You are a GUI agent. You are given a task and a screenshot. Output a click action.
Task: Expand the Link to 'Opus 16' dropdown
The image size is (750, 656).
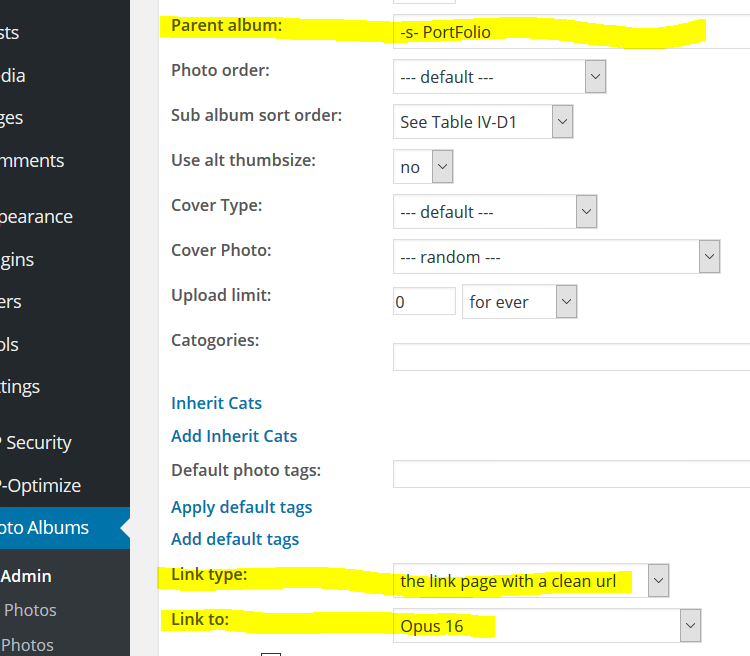[546, 626]
